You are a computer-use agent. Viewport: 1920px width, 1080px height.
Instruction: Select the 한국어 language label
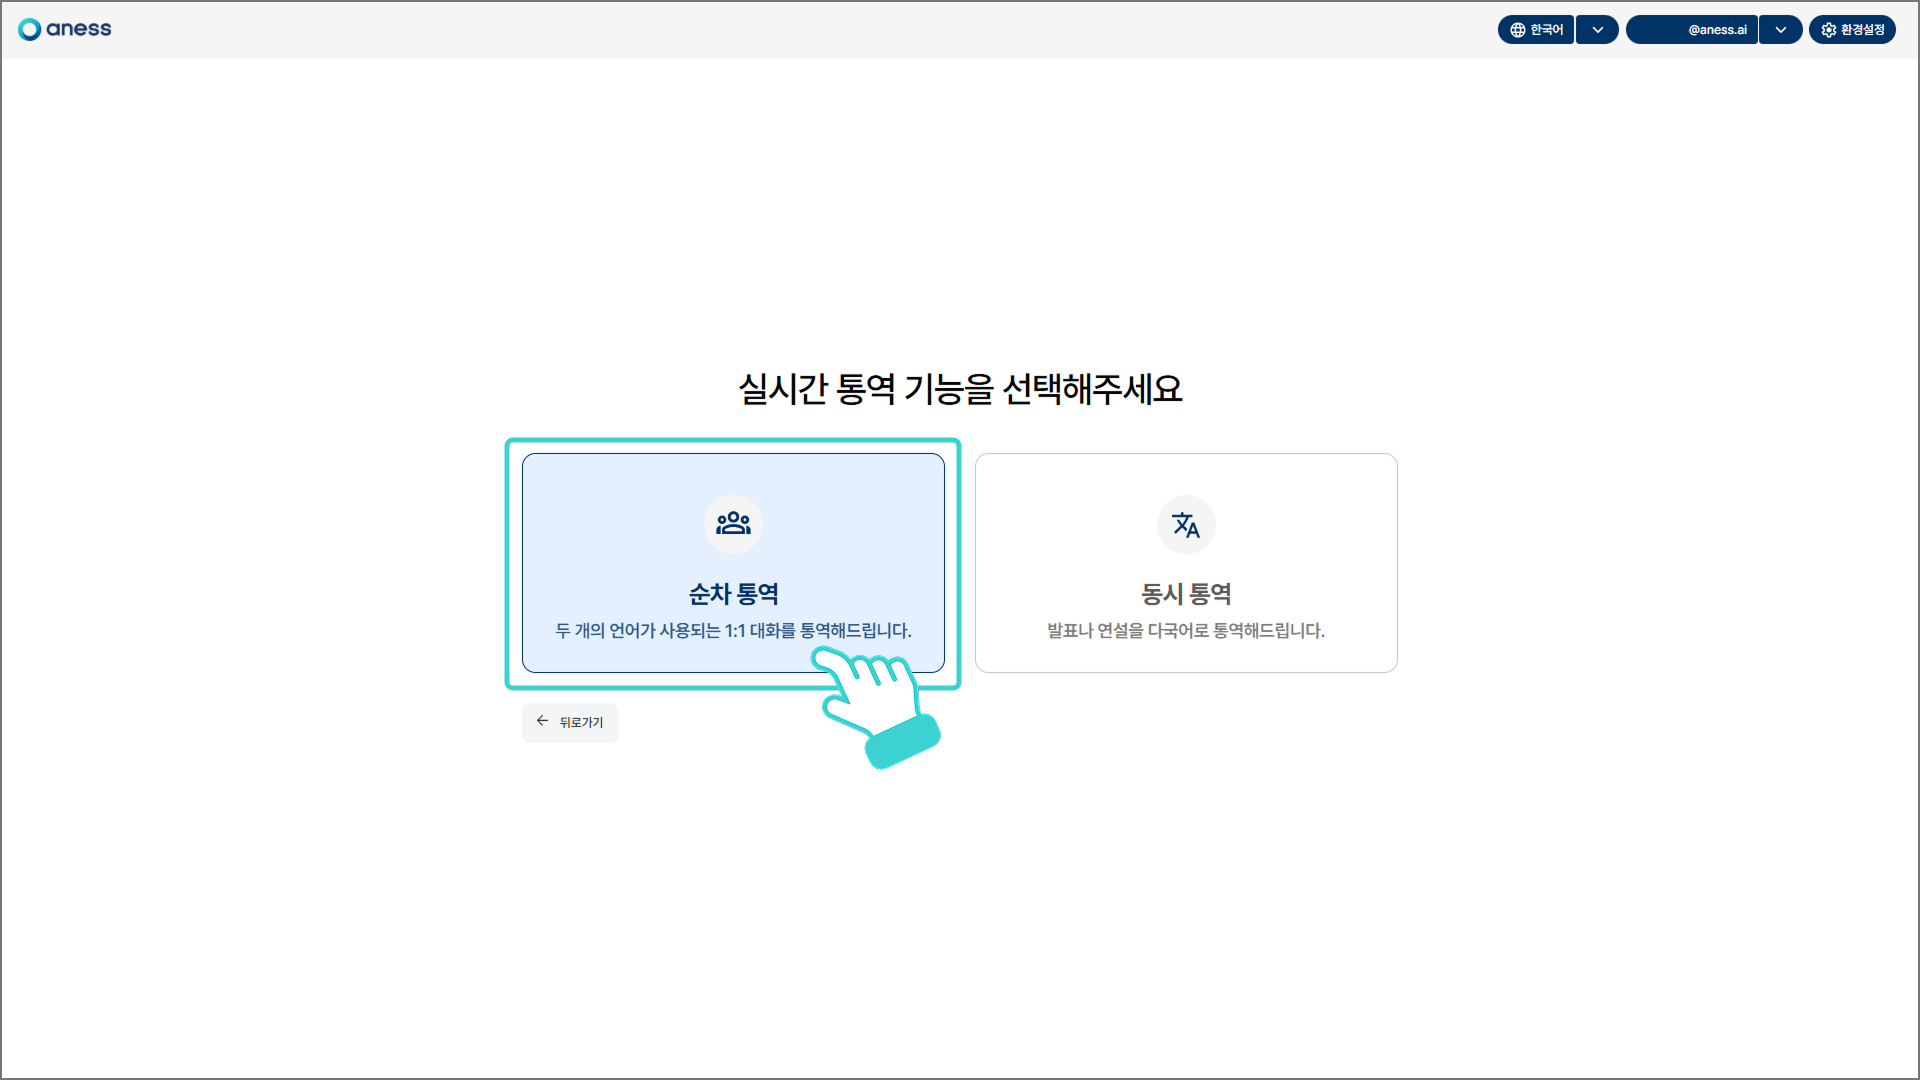click(x=1546, y=30)
